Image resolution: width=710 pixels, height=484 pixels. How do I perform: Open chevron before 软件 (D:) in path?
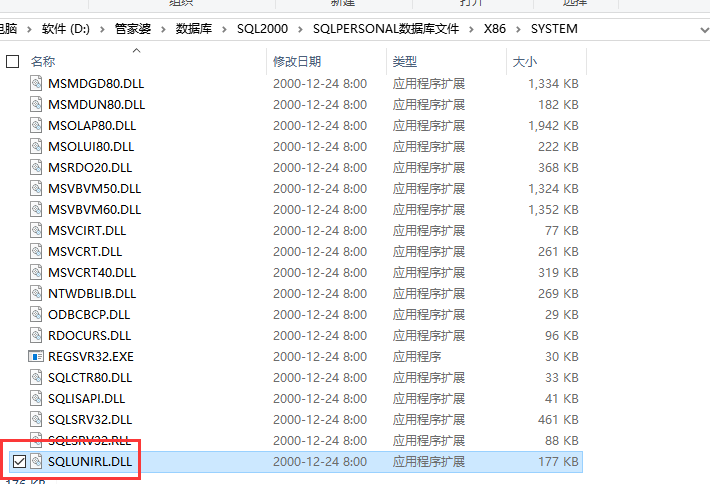29,29
